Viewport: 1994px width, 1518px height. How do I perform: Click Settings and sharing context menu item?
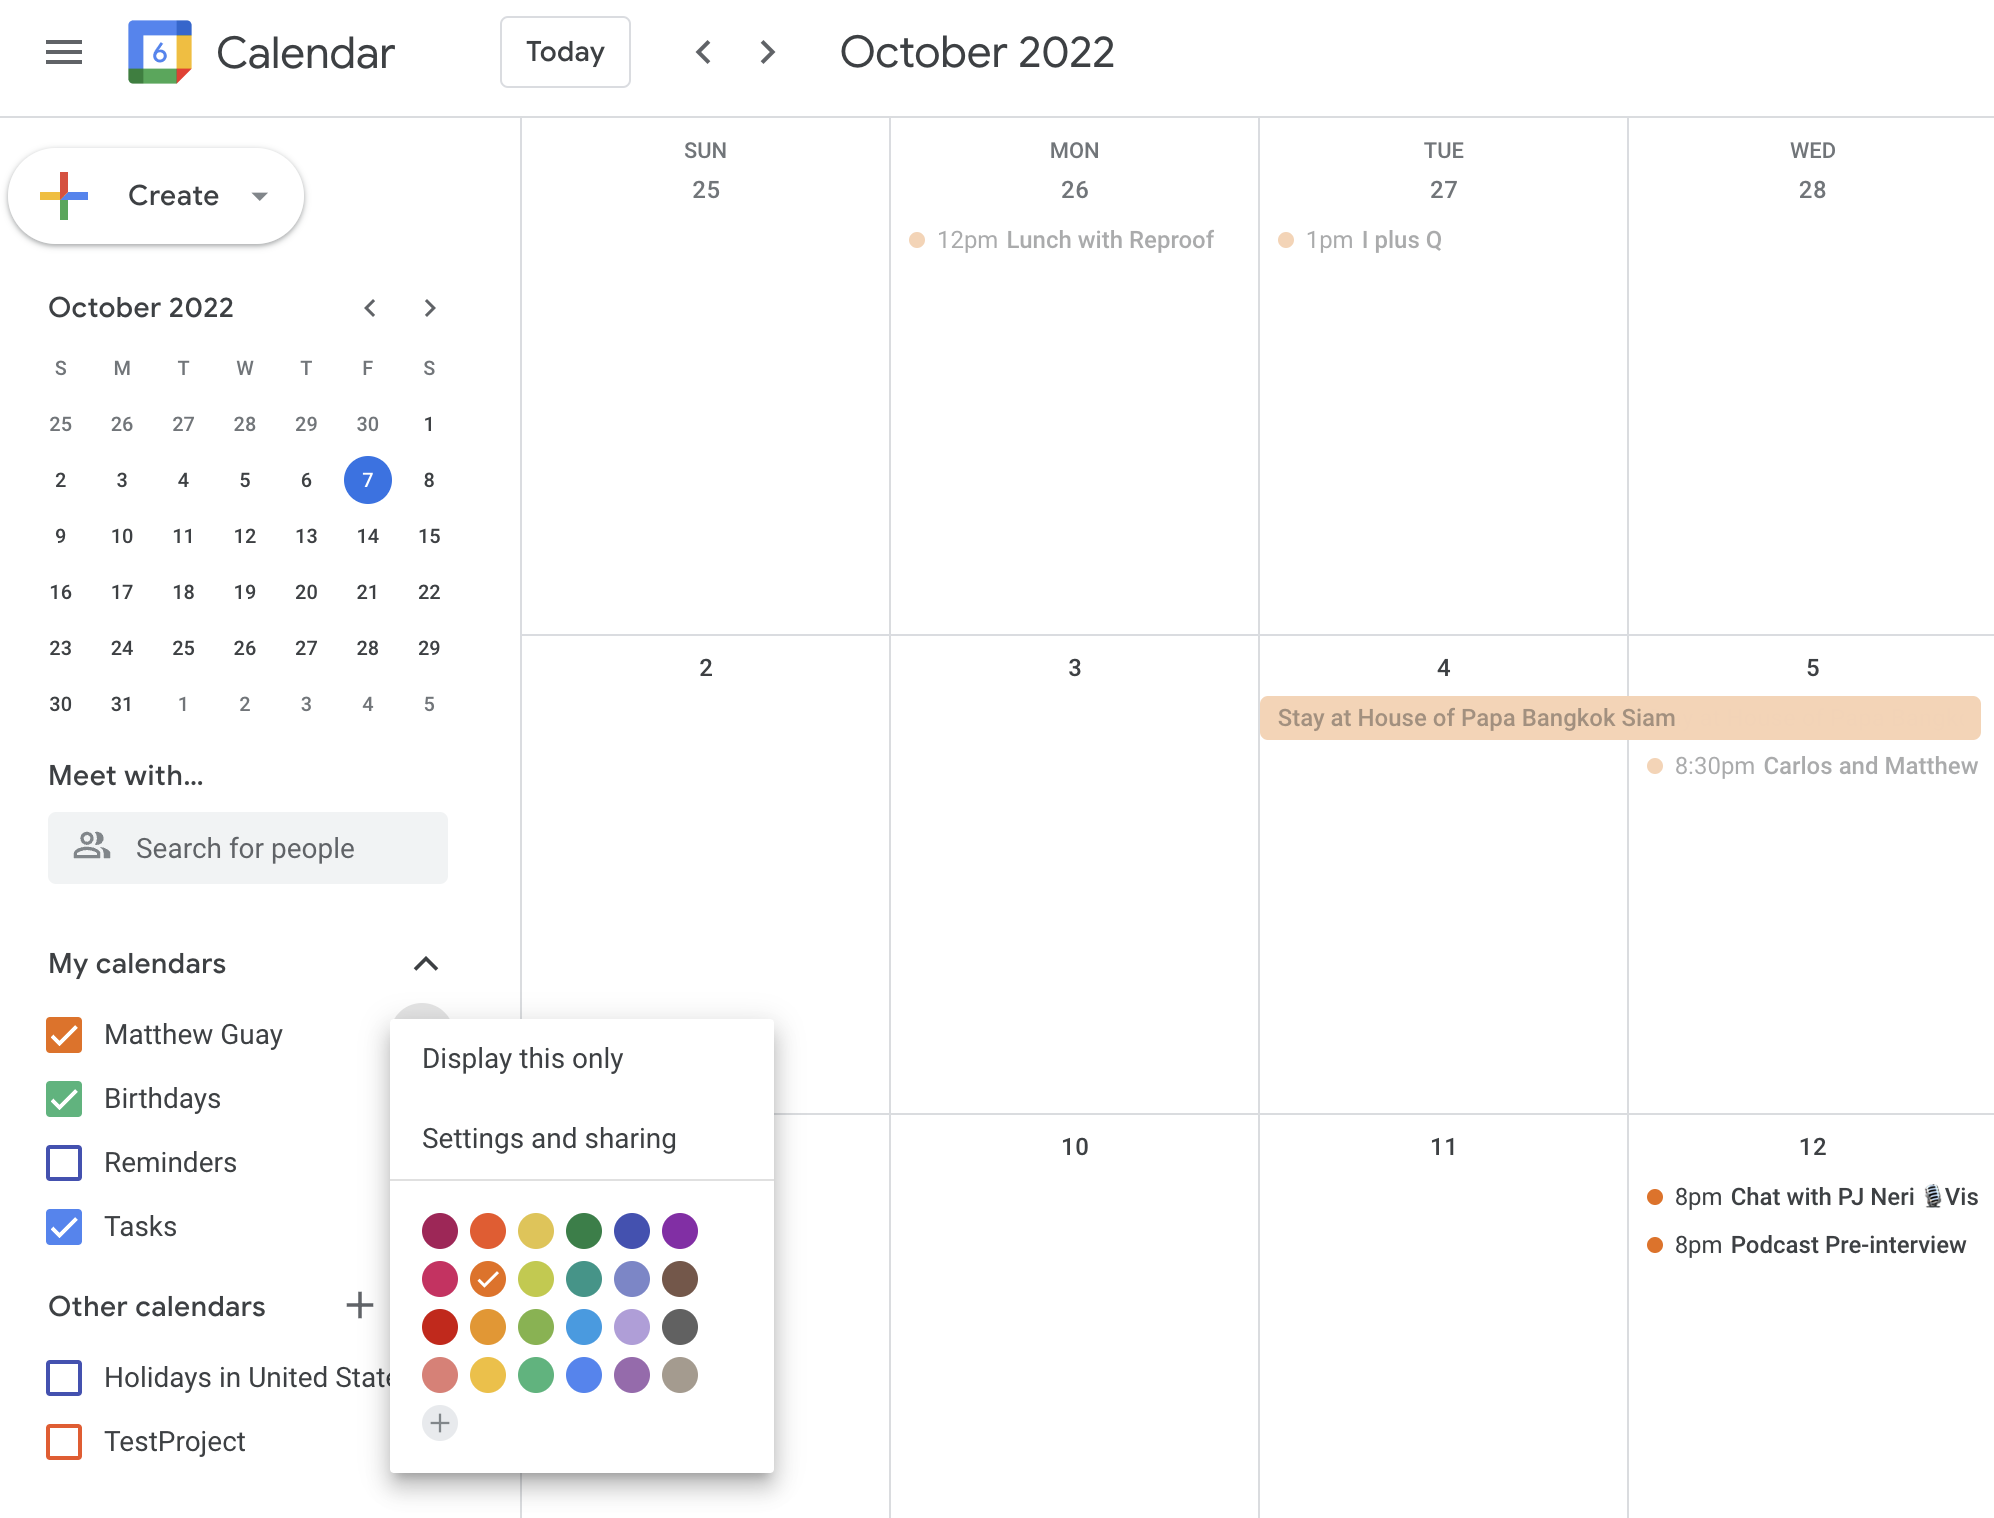[x=547, y=1137]
